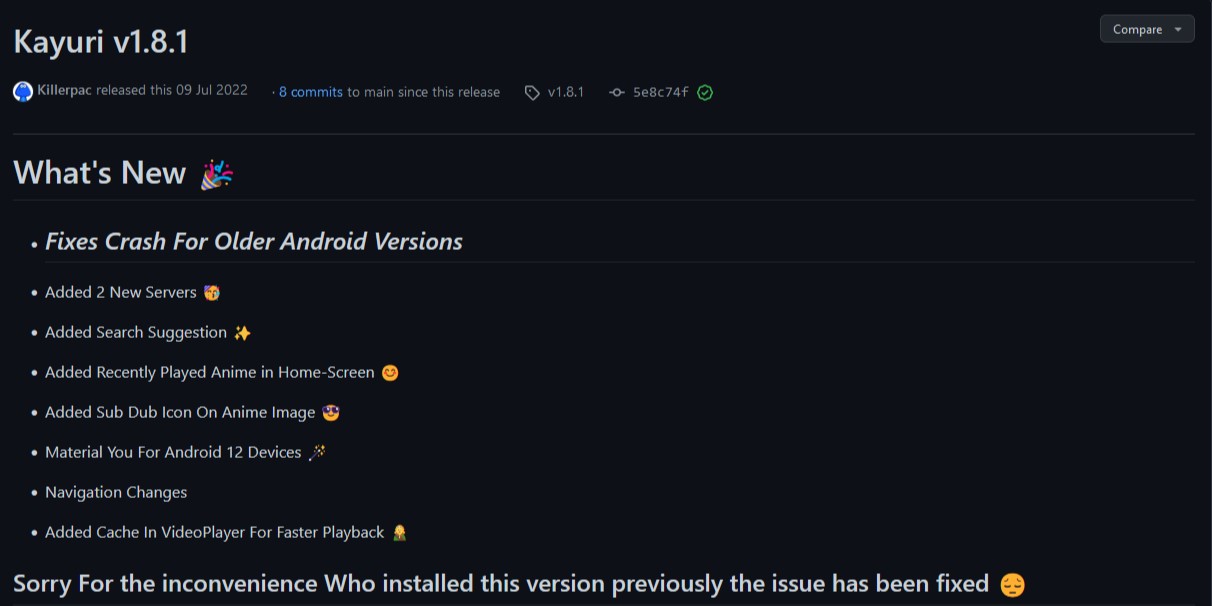Screen dimensions: 1212x606
Task: Click the commit icon beside 5e8c74f
Action: coord(616,92)
